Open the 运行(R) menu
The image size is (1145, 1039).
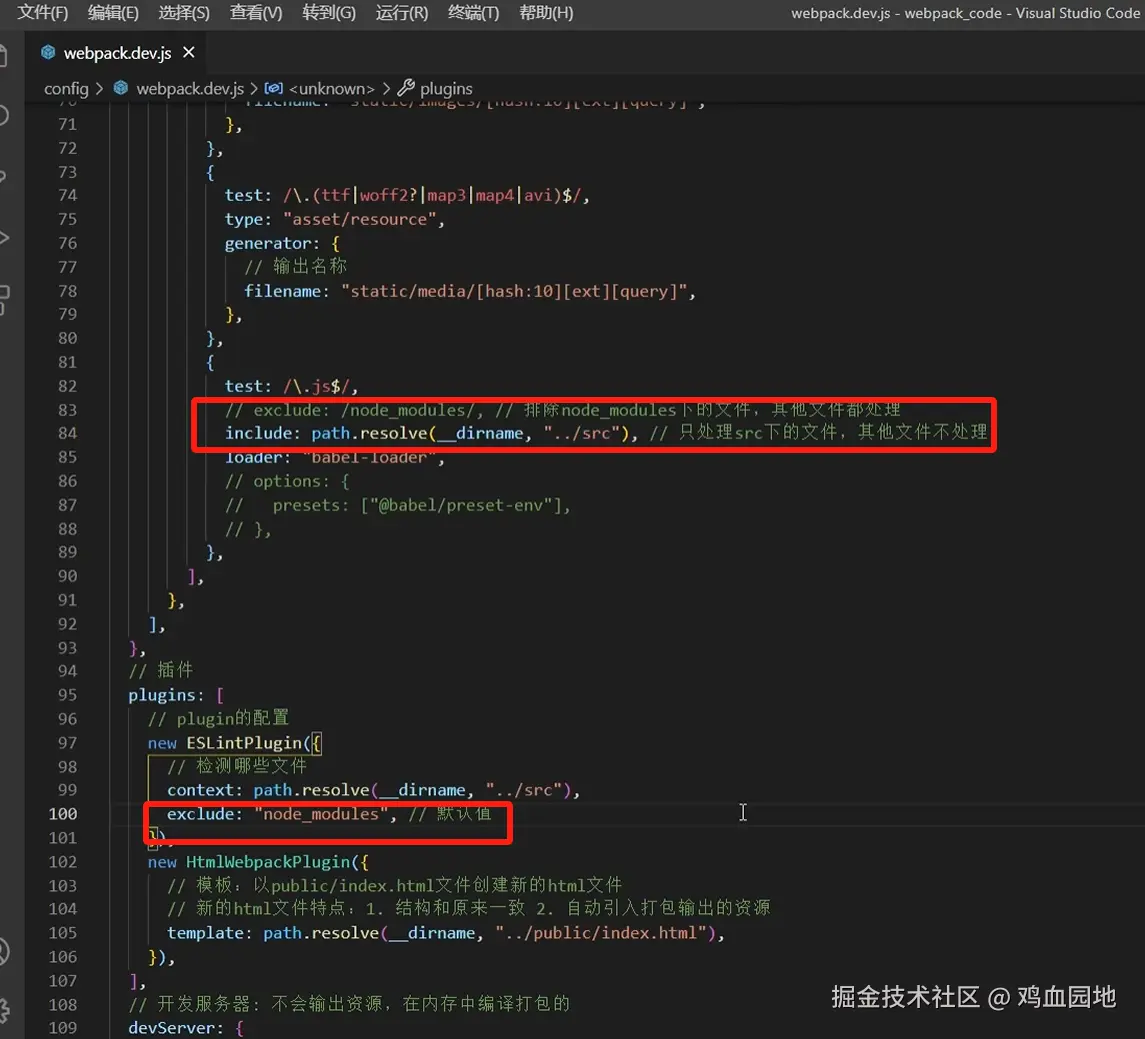pyautogui.click(x=402, y=12)
